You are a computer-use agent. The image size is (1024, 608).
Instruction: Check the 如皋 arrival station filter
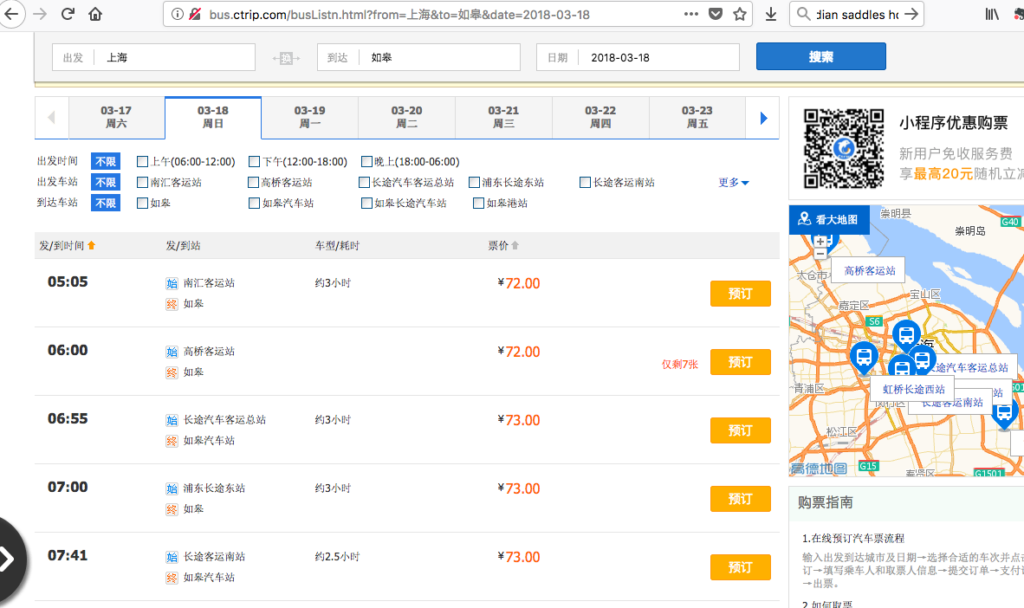142,203
